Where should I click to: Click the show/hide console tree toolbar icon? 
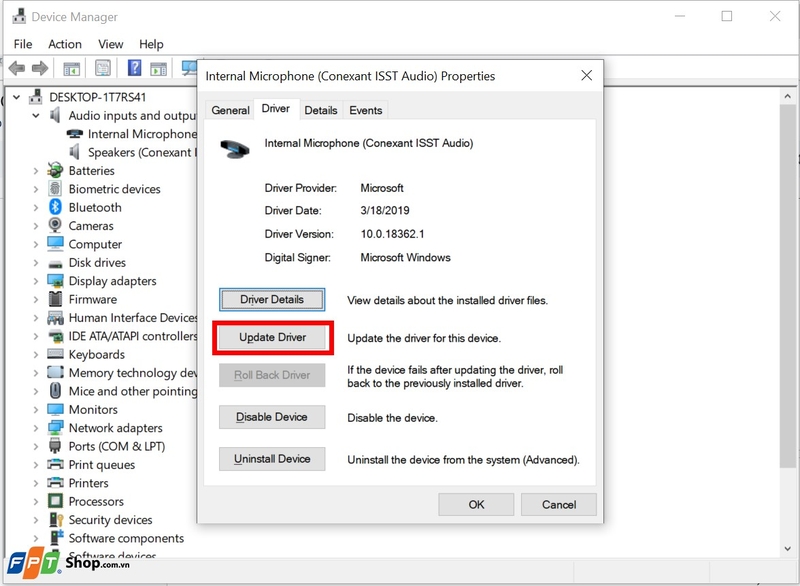pos(71,68)
